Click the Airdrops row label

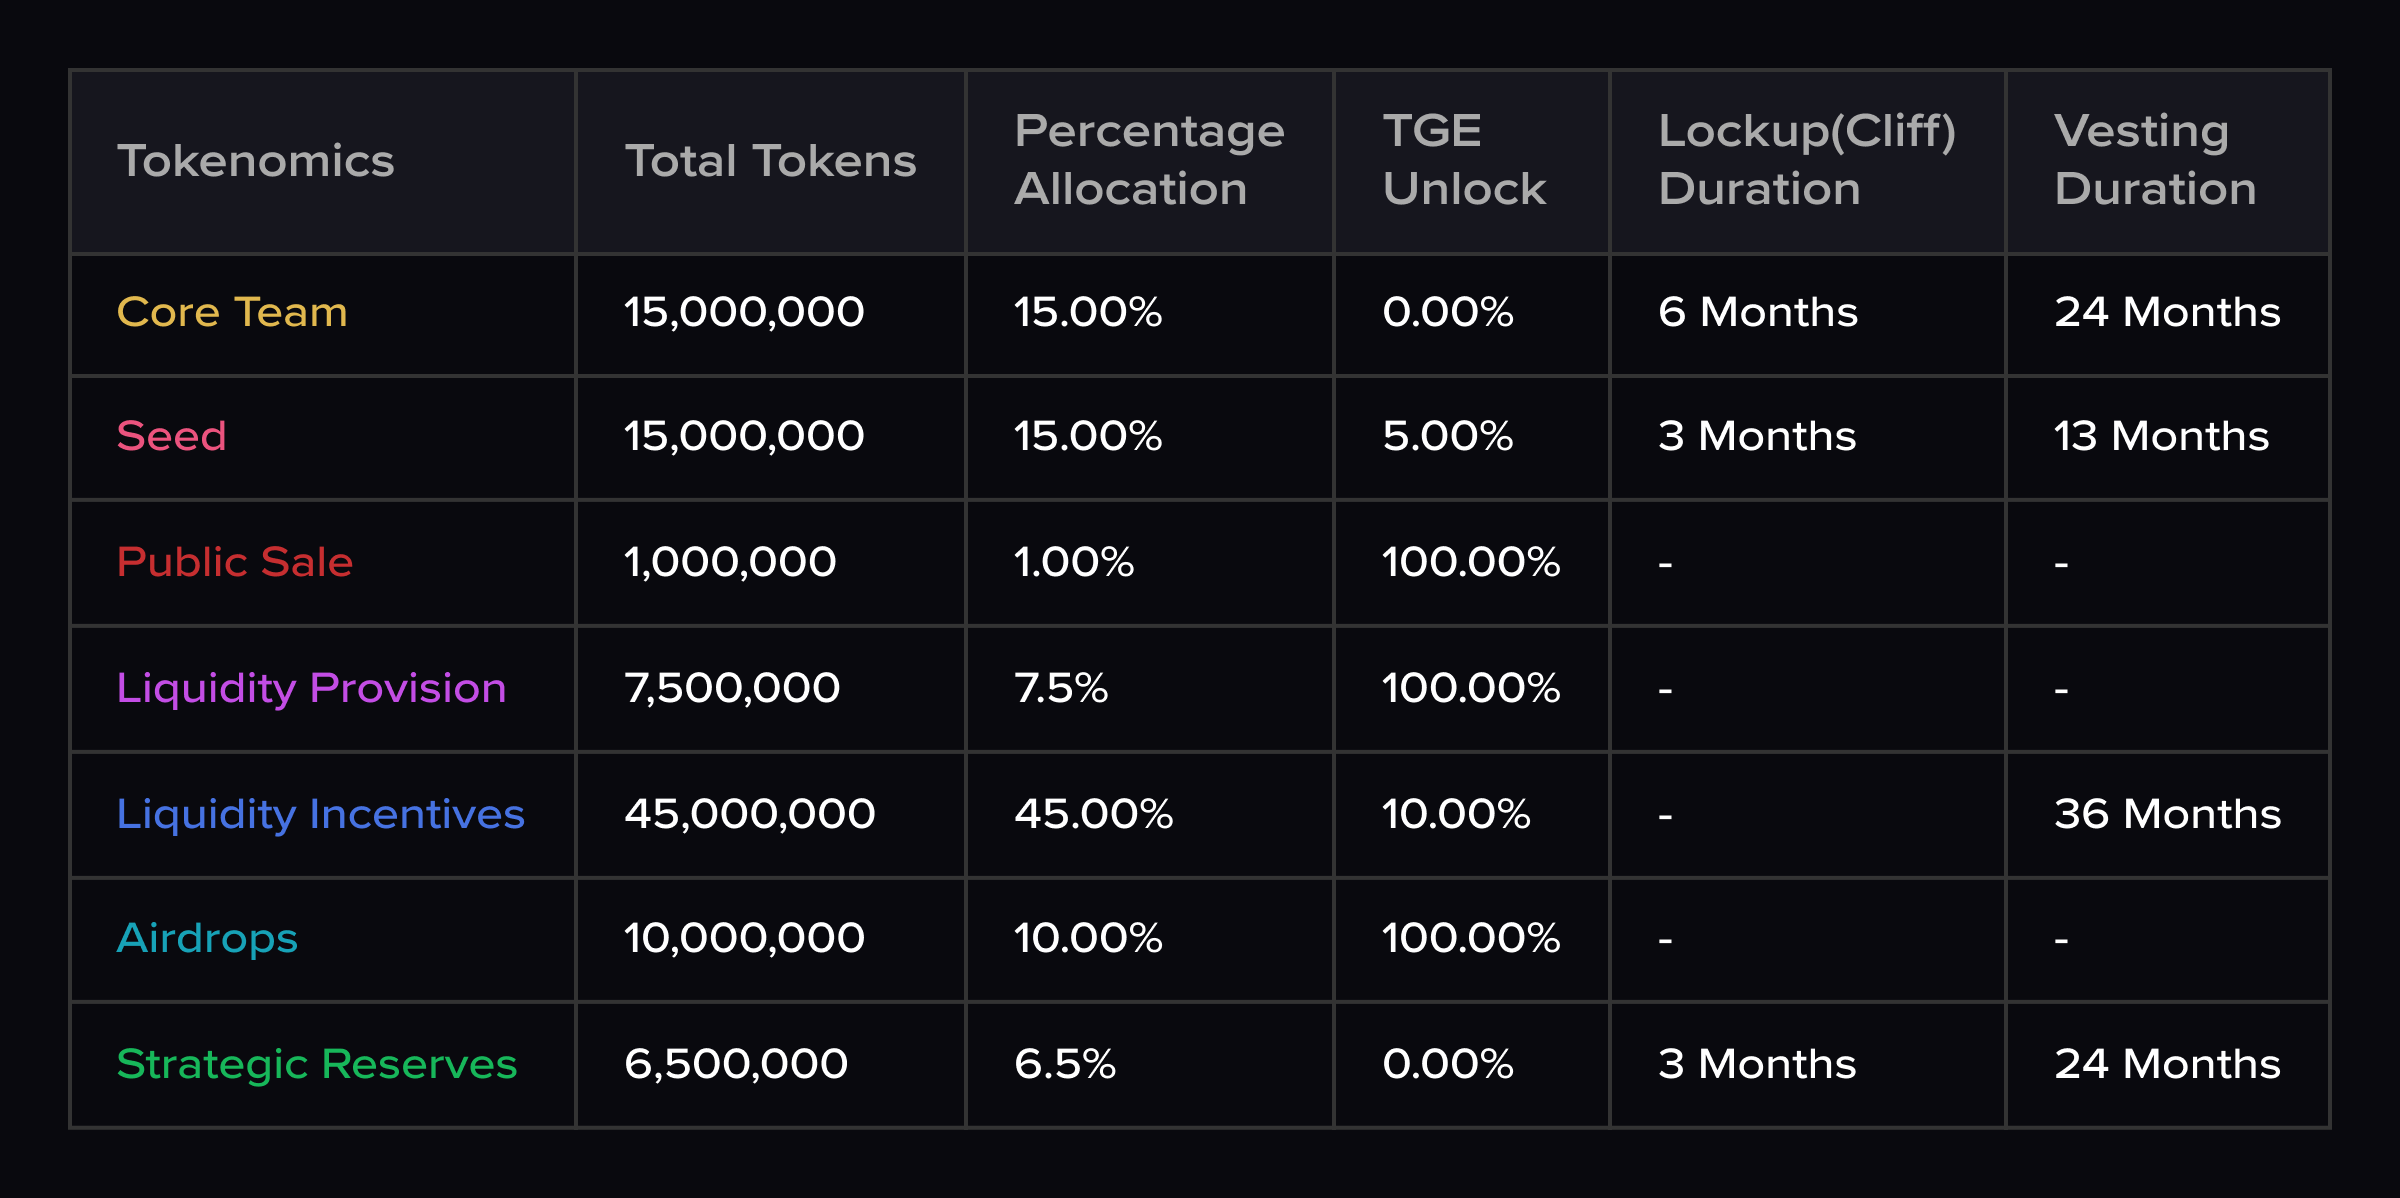coord(207,938)
